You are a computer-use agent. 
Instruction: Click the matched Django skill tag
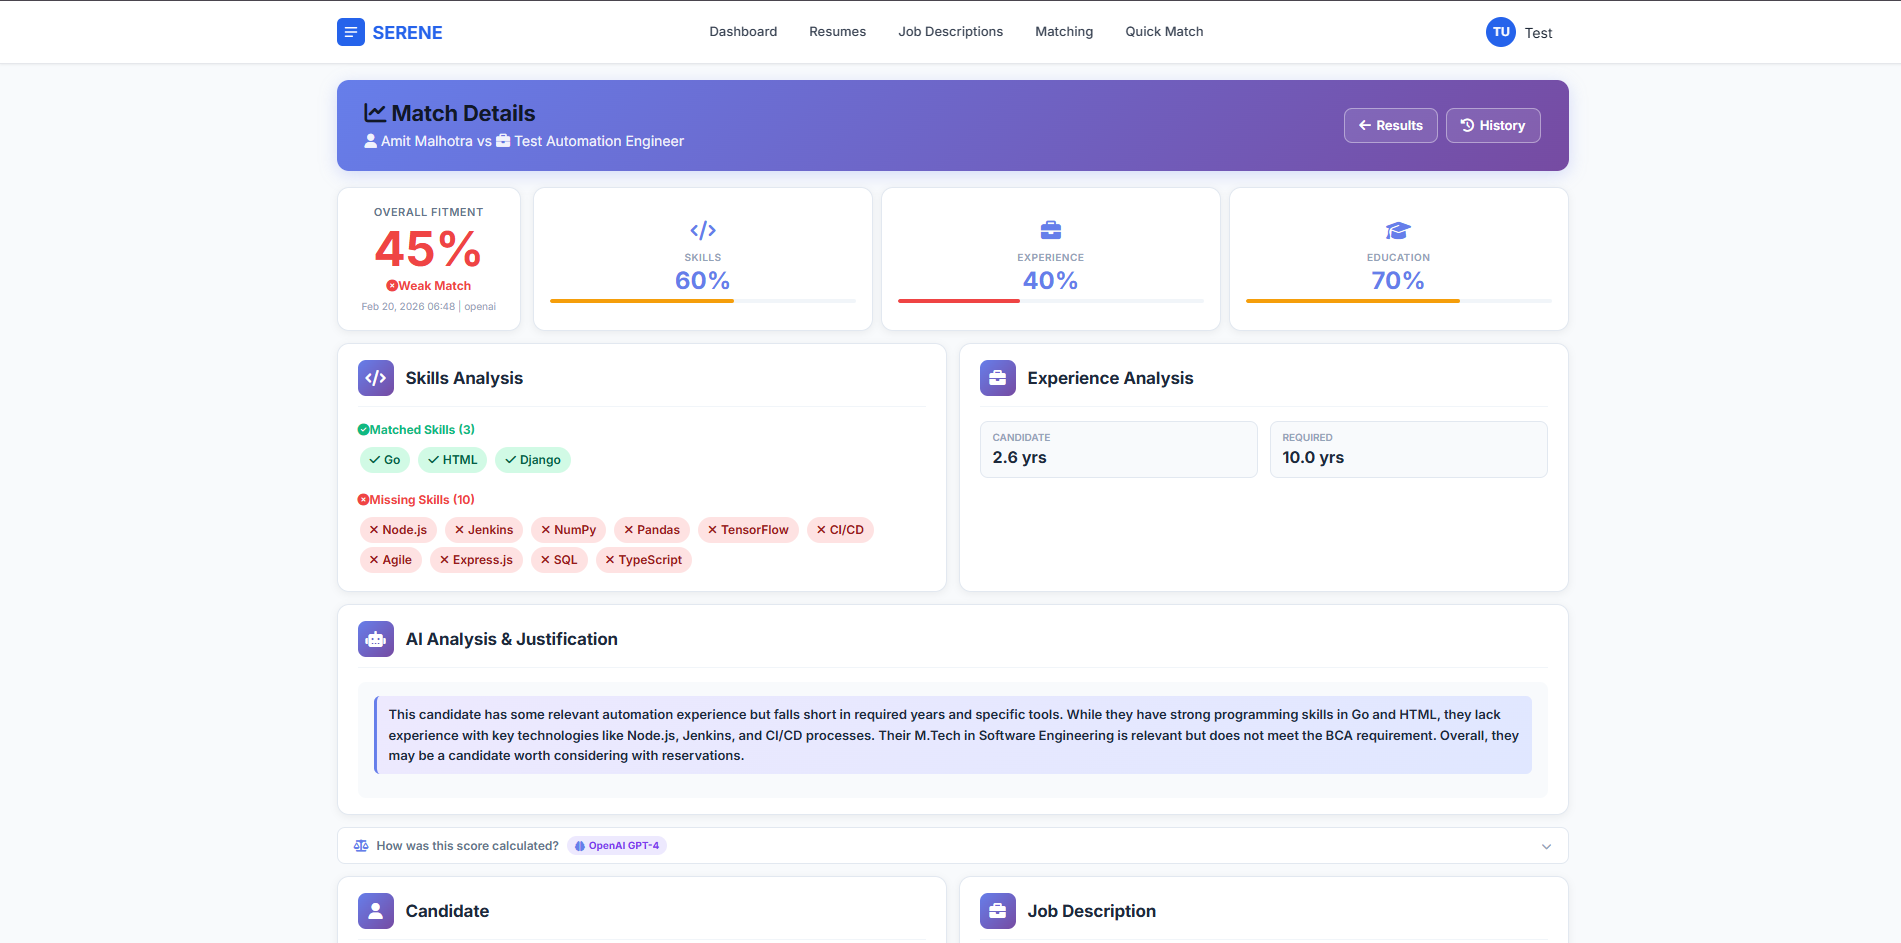coord(532,460)
